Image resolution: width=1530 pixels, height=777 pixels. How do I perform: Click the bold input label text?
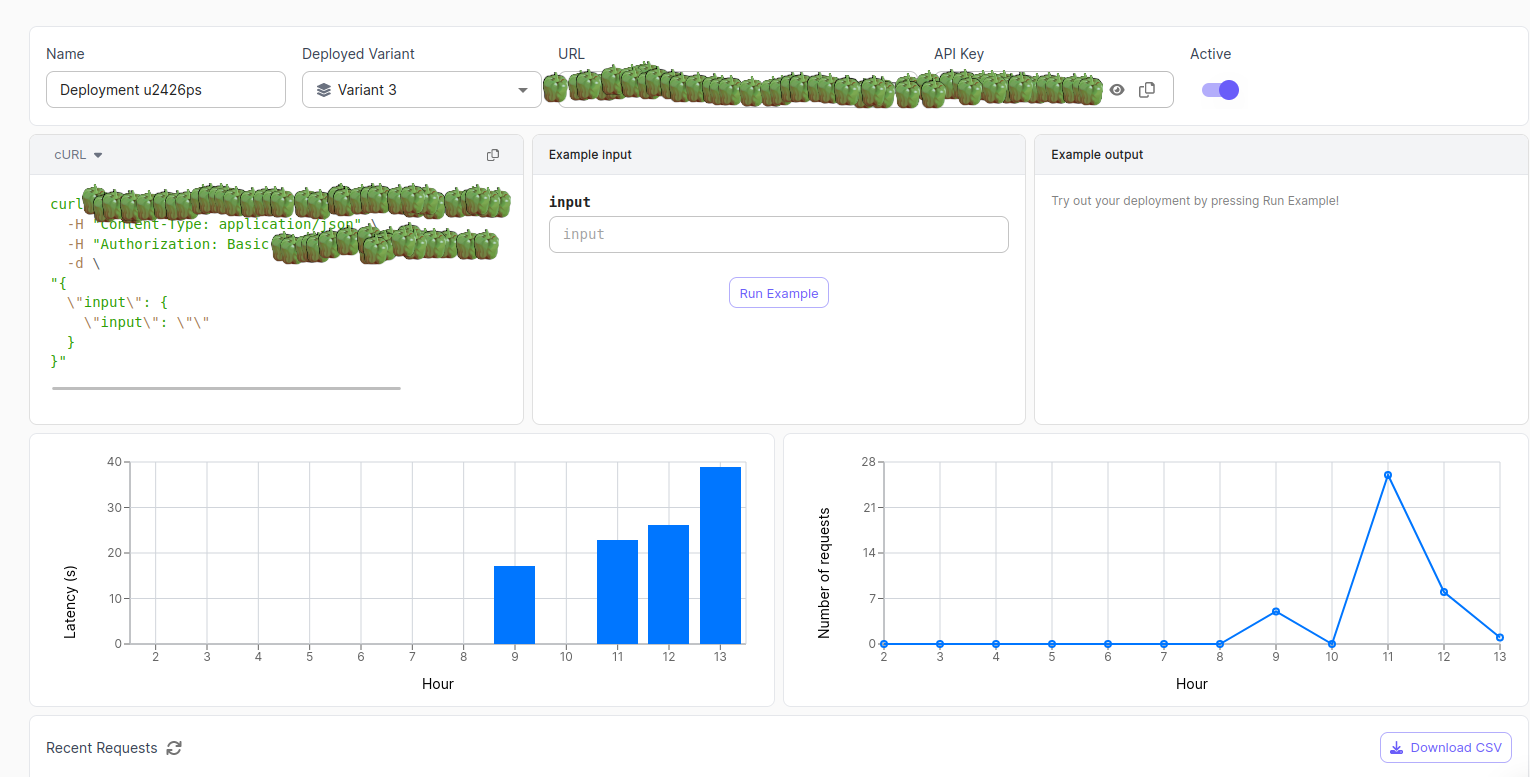pos(570,202)
